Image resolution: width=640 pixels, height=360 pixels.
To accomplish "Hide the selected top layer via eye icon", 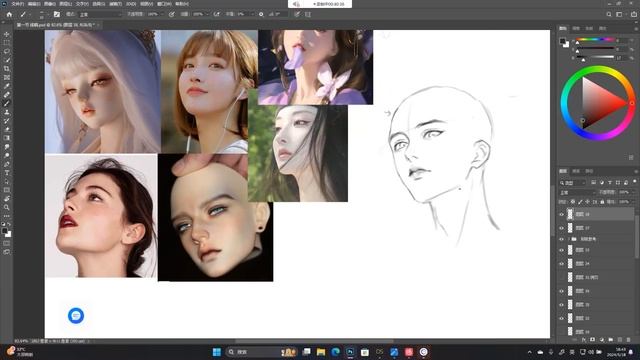I will [562, 214].
